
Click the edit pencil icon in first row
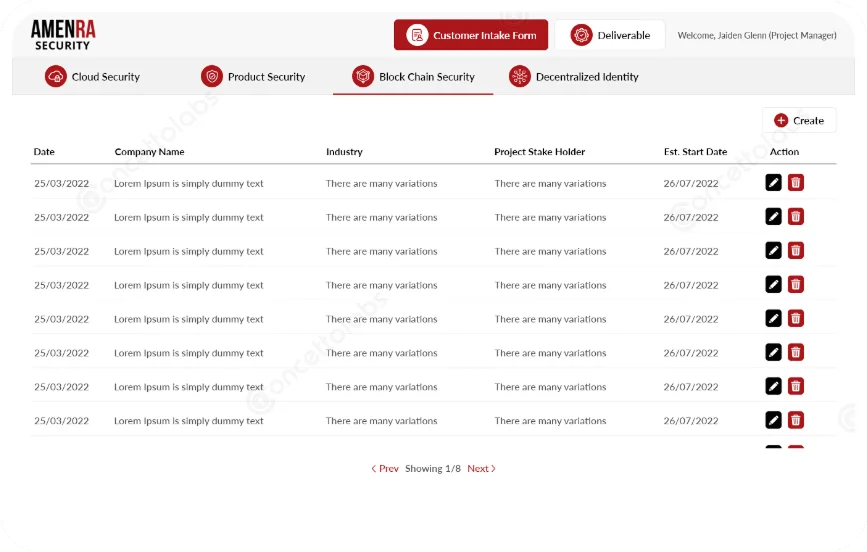773,182
